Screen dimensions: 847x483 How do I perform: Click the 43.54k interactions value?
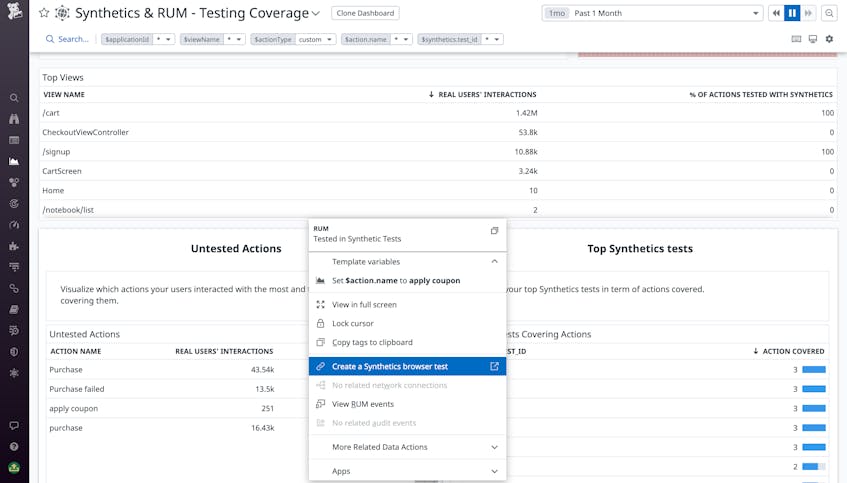(x=263, y=370)
